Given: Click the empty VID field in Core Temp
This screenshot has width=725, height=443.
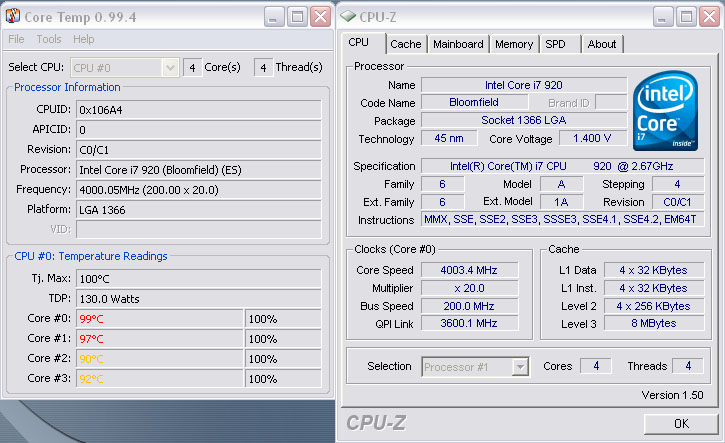Looking at the screenshot, I should click(x=198, y=229).
